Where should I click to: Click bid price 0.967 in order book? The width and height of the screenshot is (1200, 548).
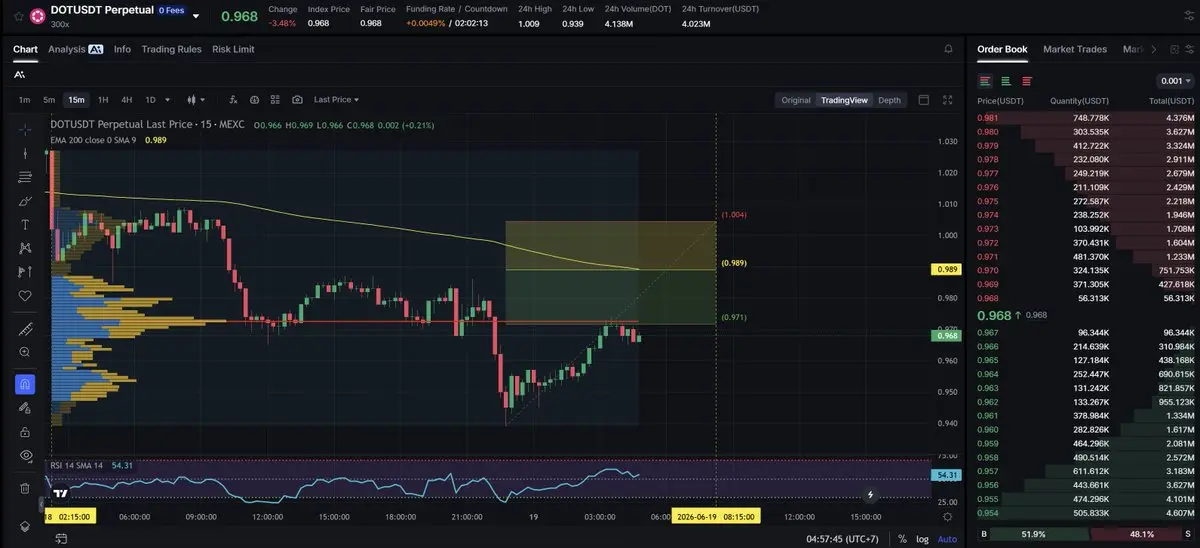(987, 332)
